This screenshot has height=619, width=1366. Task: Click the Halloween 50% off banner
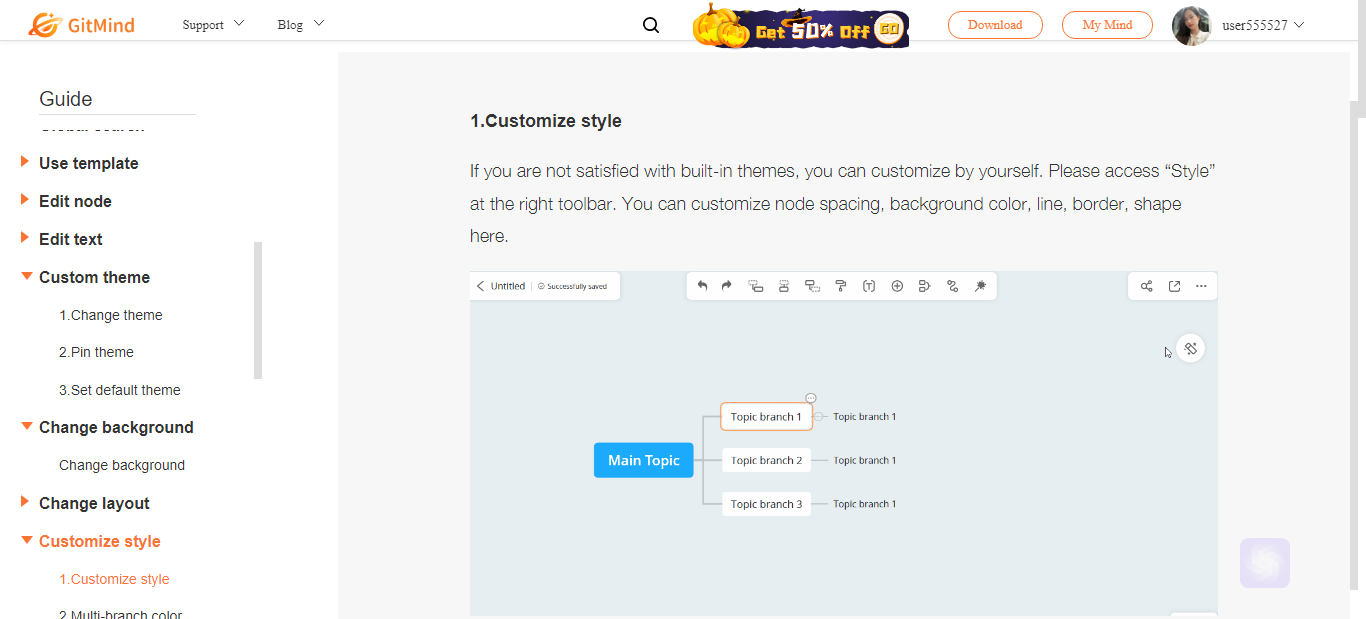(x=800, y=26)
